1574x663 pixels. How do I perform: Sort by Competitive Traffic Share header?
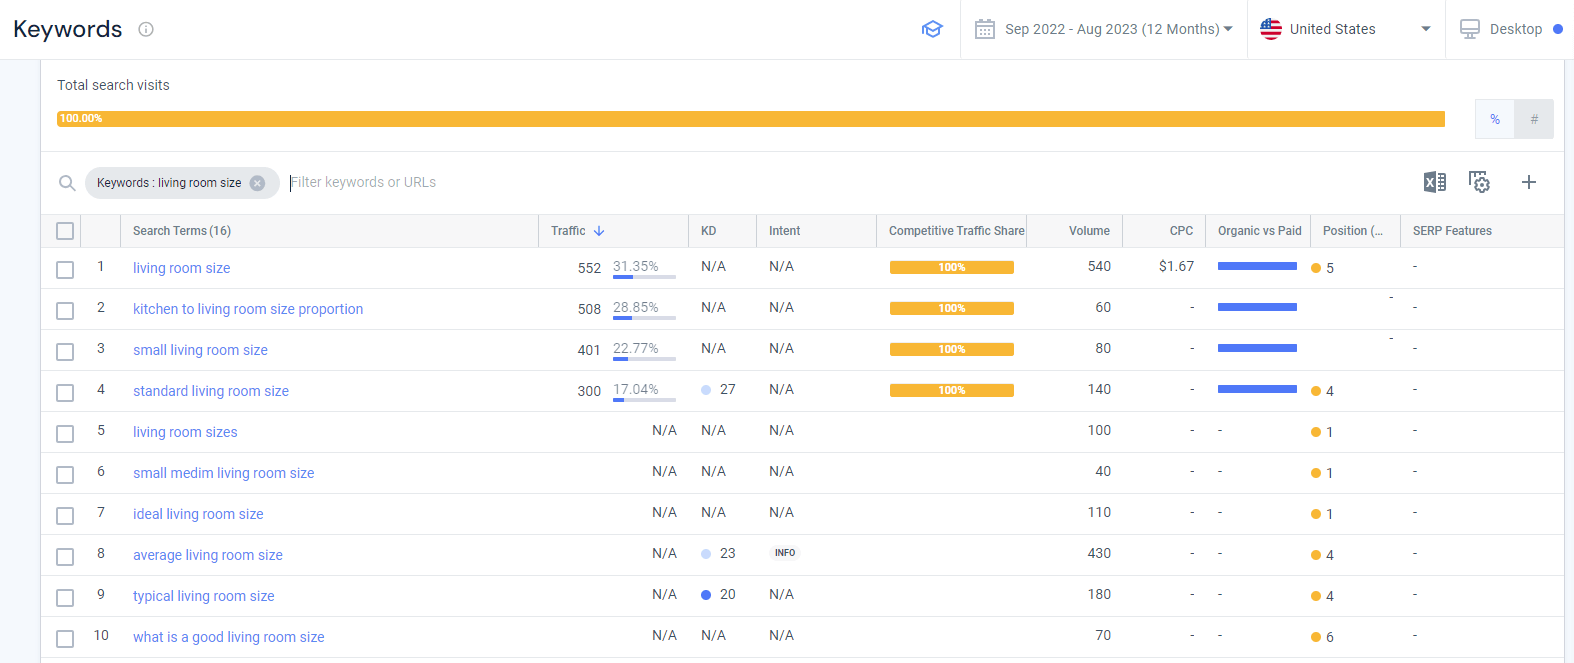click(x=956, y=231)
